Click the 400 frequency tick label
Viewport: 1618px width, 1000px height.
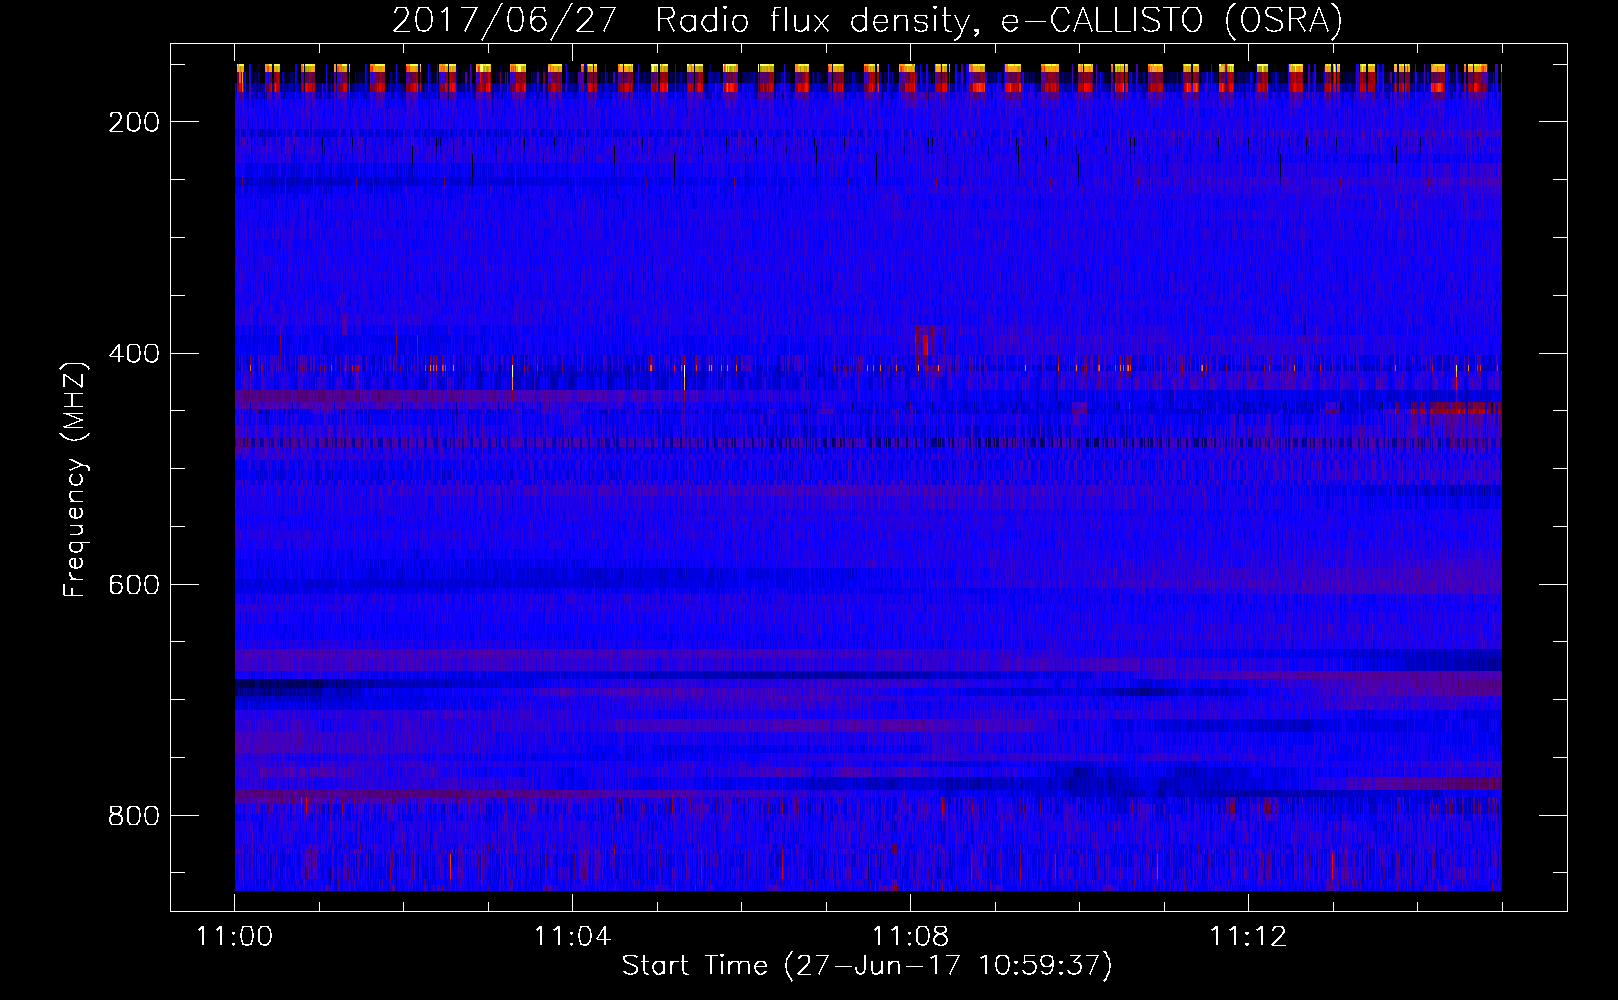(134, 354)
